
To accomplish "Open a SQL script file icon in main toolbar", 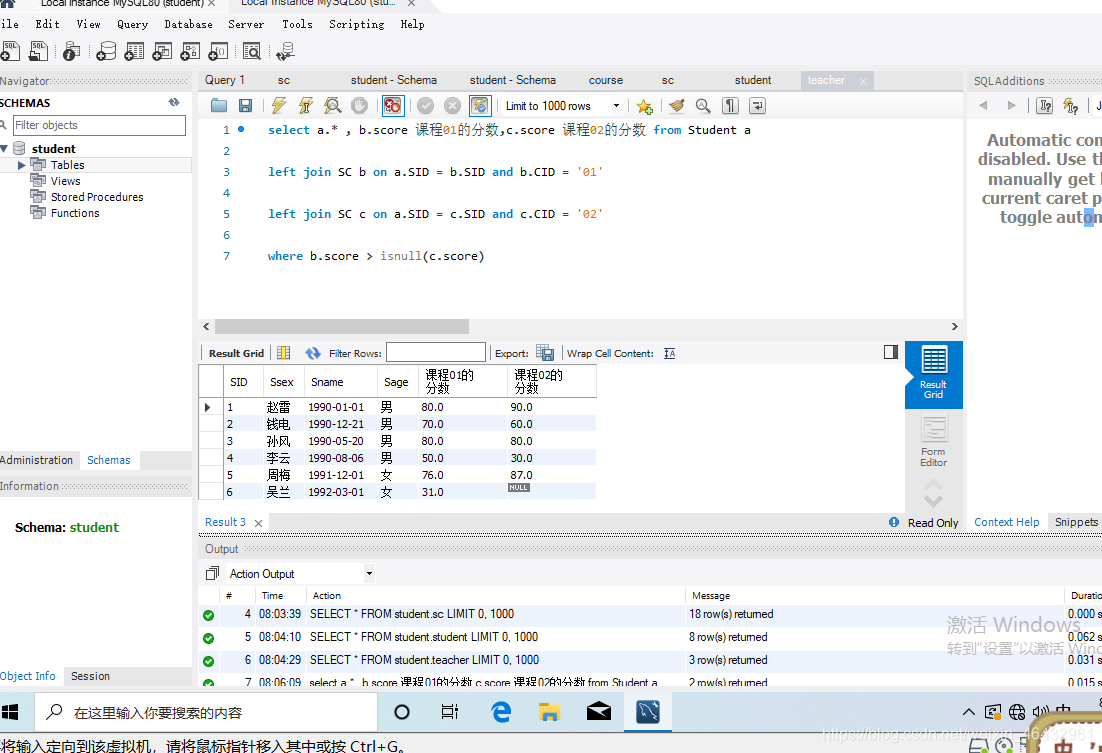I will coord(39,51).
